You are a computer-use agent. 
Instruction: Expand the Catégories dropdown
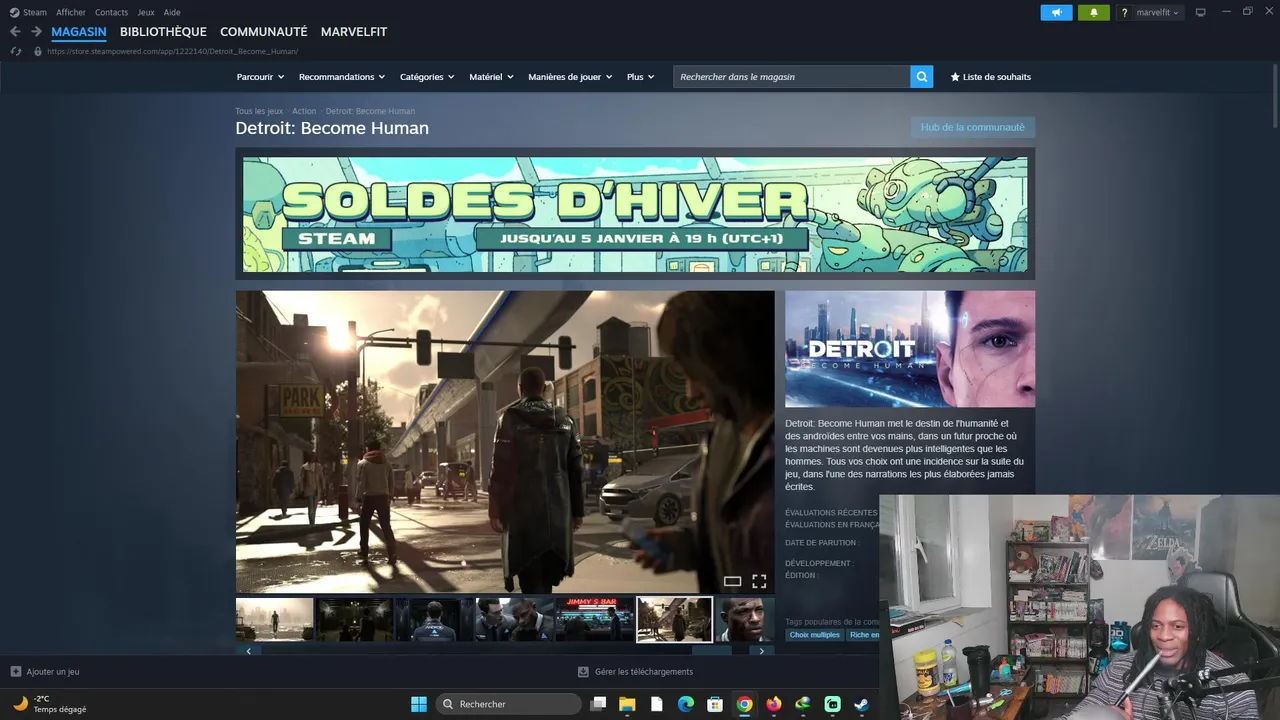tap(427, 77)
